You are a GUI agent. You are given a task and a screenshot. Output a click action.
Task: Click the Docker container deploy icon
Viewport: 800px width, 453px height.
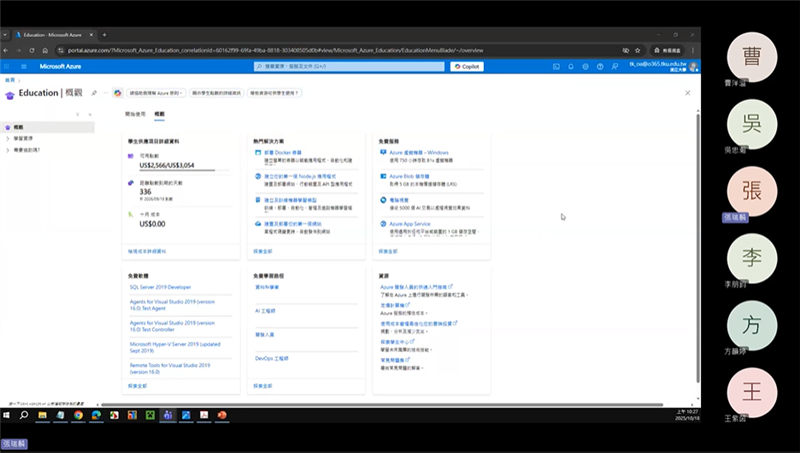259,153
